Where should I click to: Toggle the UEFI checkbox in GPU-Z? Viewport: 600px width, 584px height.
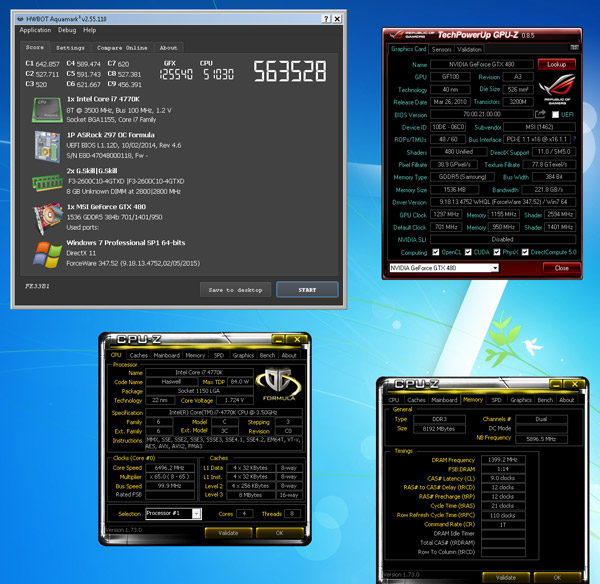555,114
